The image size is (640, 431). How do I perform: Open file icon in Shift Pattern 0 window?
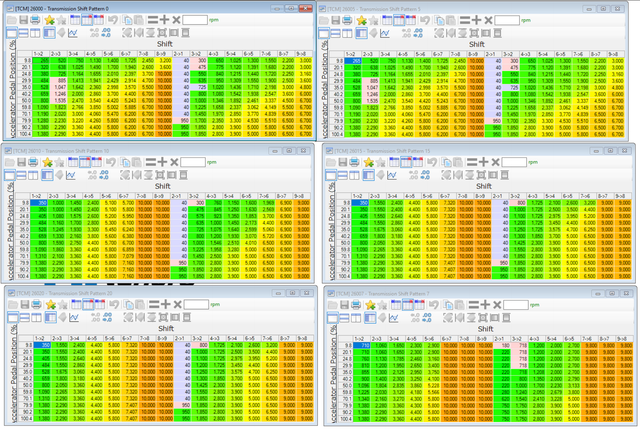click(11, 20)
